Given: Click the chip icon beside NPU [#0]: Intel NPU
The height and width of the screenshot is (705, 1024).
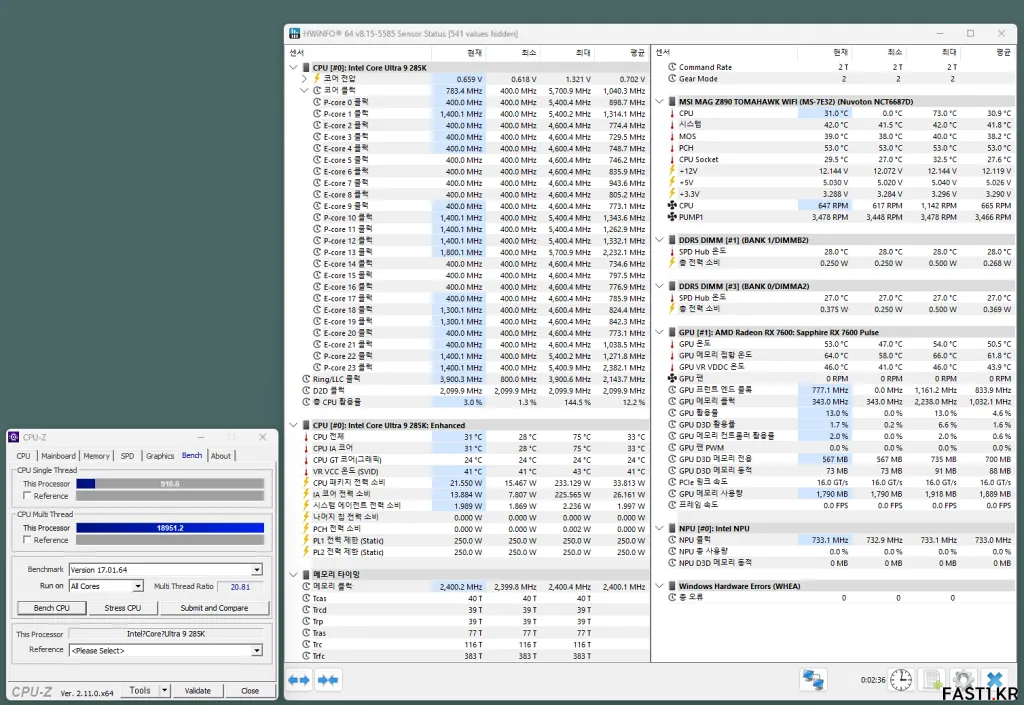Looking at the screenshot, I should coord(672,528).
